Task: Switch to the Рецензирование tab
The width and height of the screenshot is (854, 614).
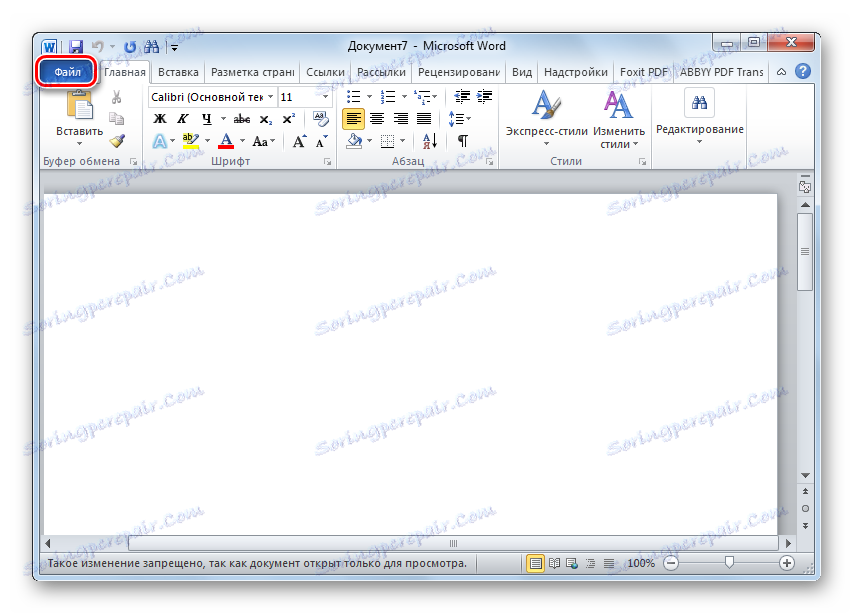Action: [459, 72]
